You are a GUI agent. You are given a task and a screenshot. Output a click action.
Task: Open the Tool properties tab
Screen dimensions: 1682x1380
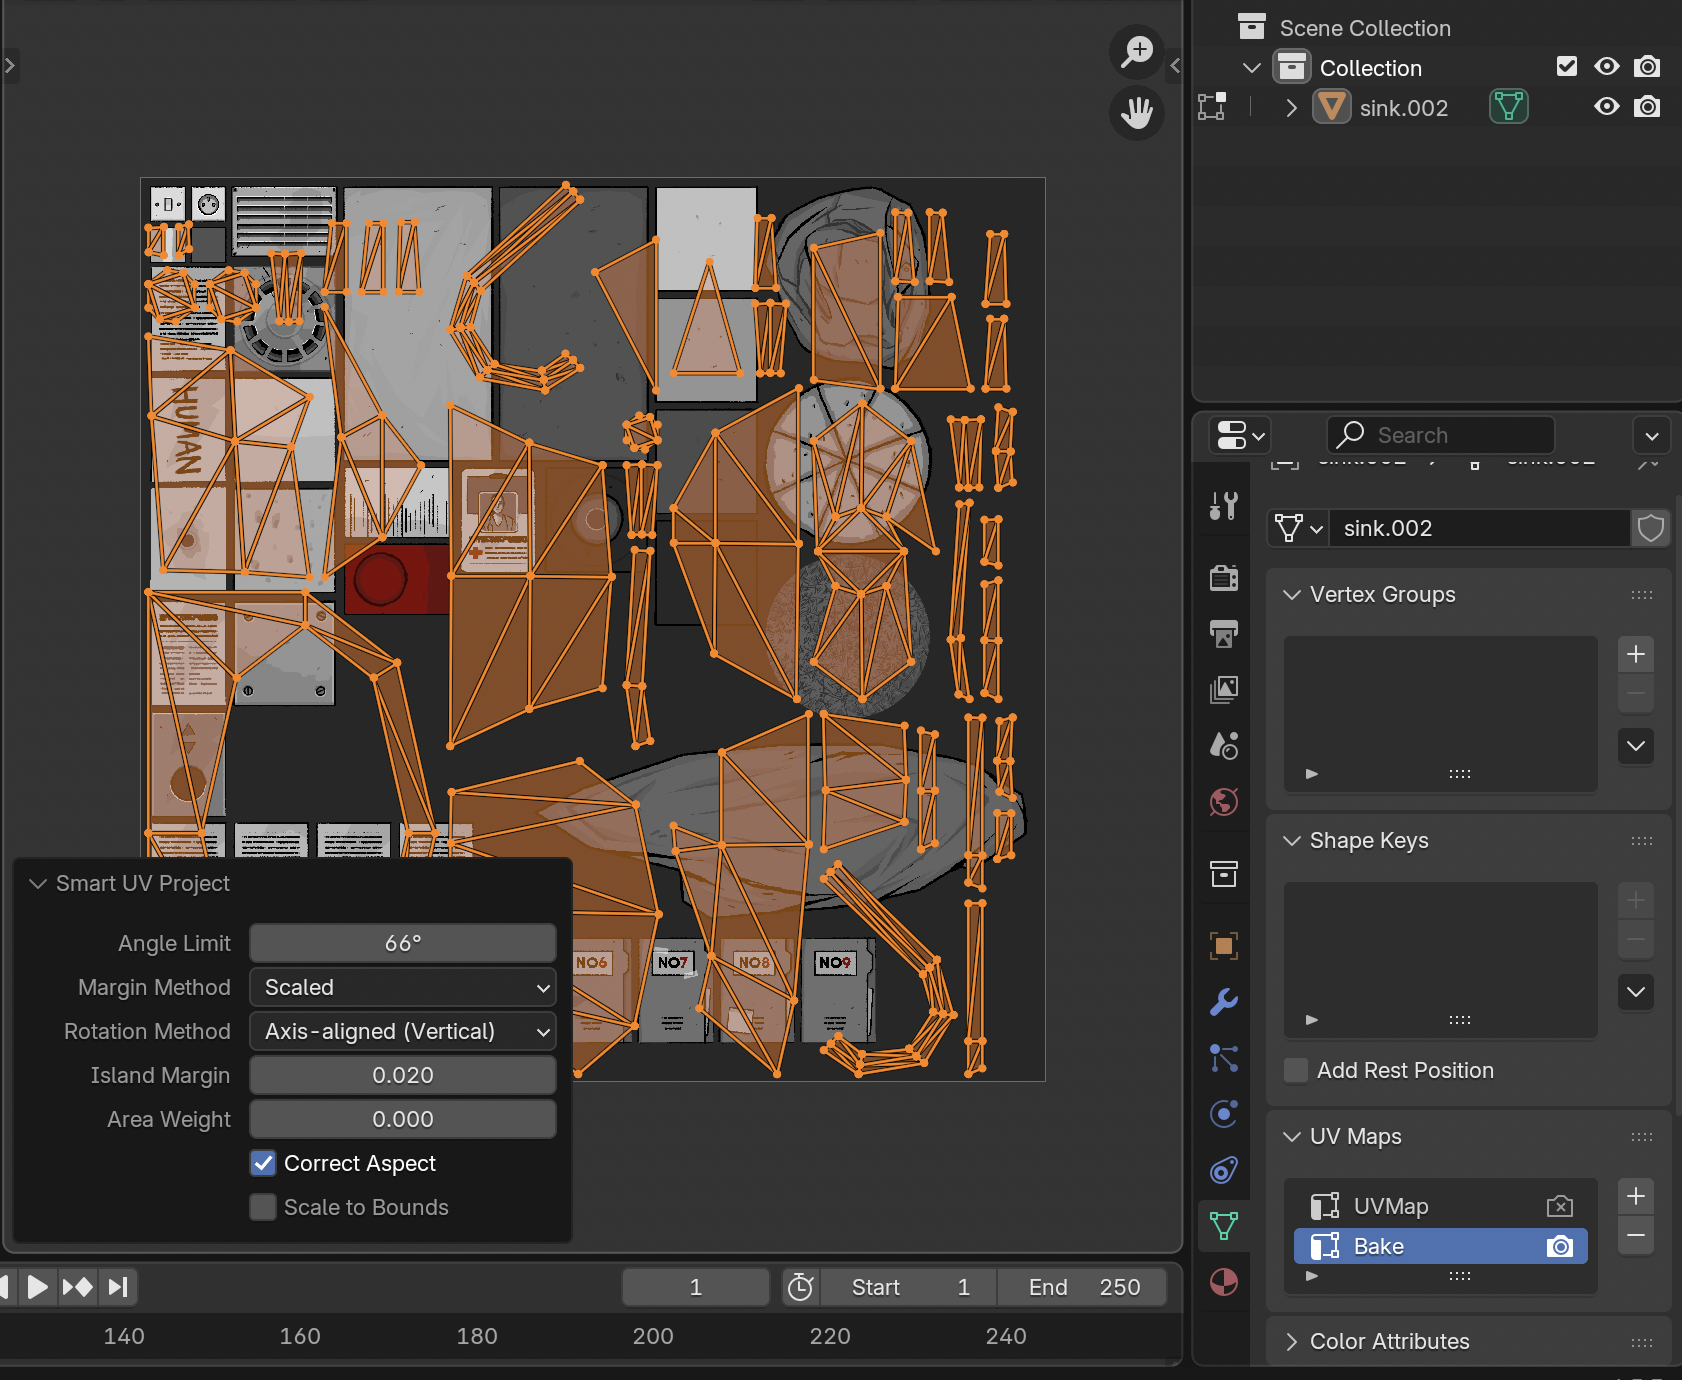tap(1224, 506)
